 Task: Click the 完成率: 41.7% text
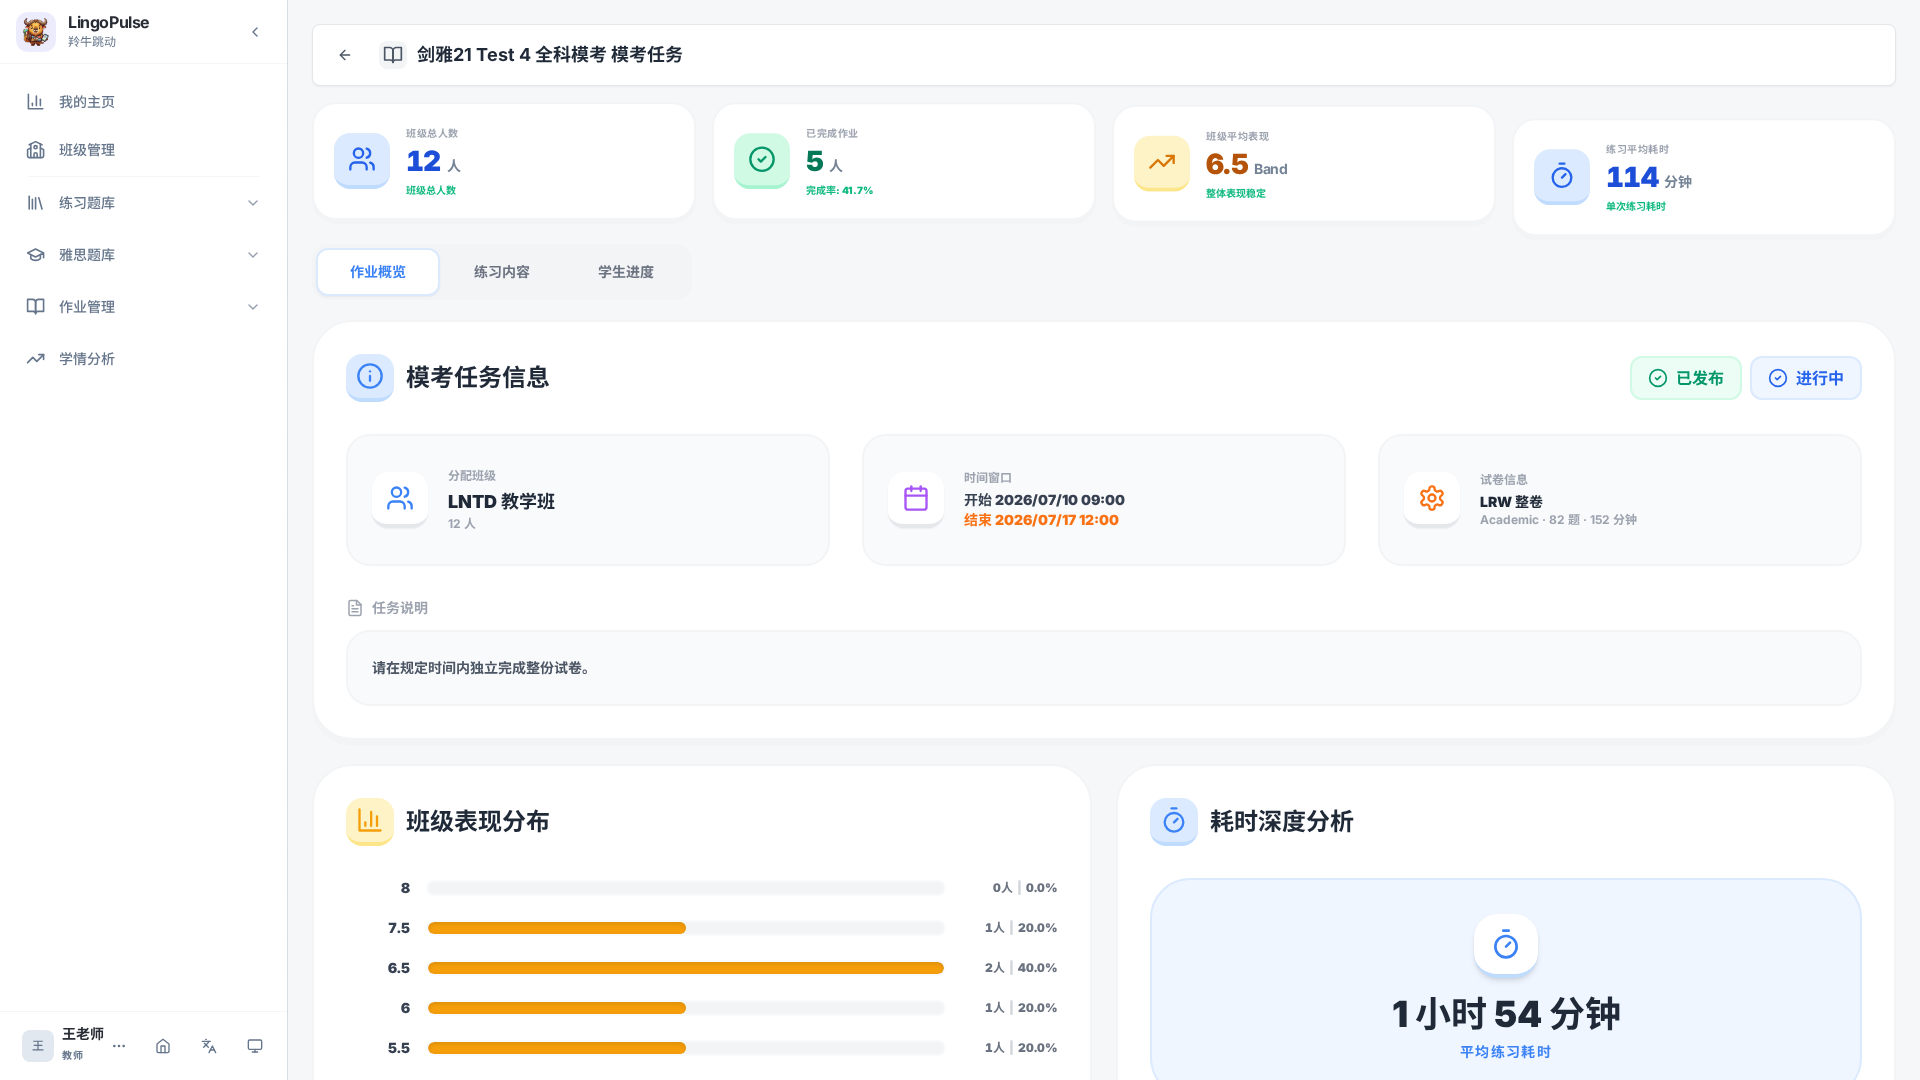(x=839, y=190)
